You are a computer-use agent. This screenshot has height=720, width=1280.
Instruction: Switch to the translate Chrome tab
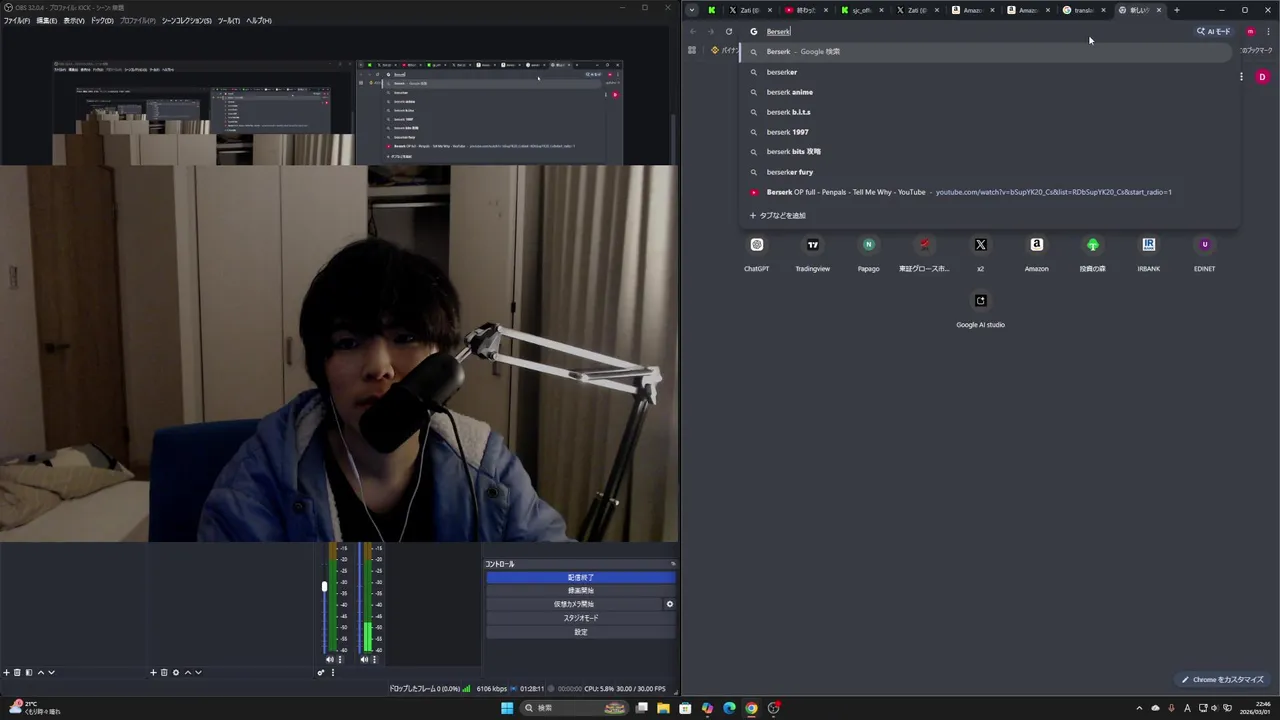1084,10
